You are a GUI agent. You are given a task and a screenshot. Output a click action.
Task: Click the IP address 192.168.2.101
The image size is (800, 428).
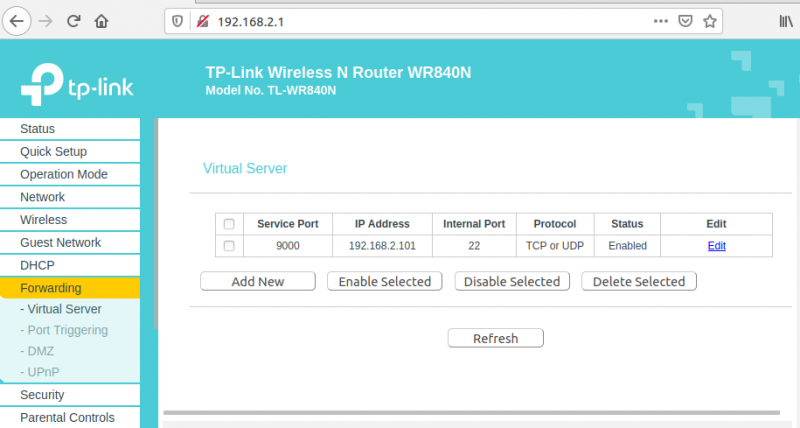[382, 246]
